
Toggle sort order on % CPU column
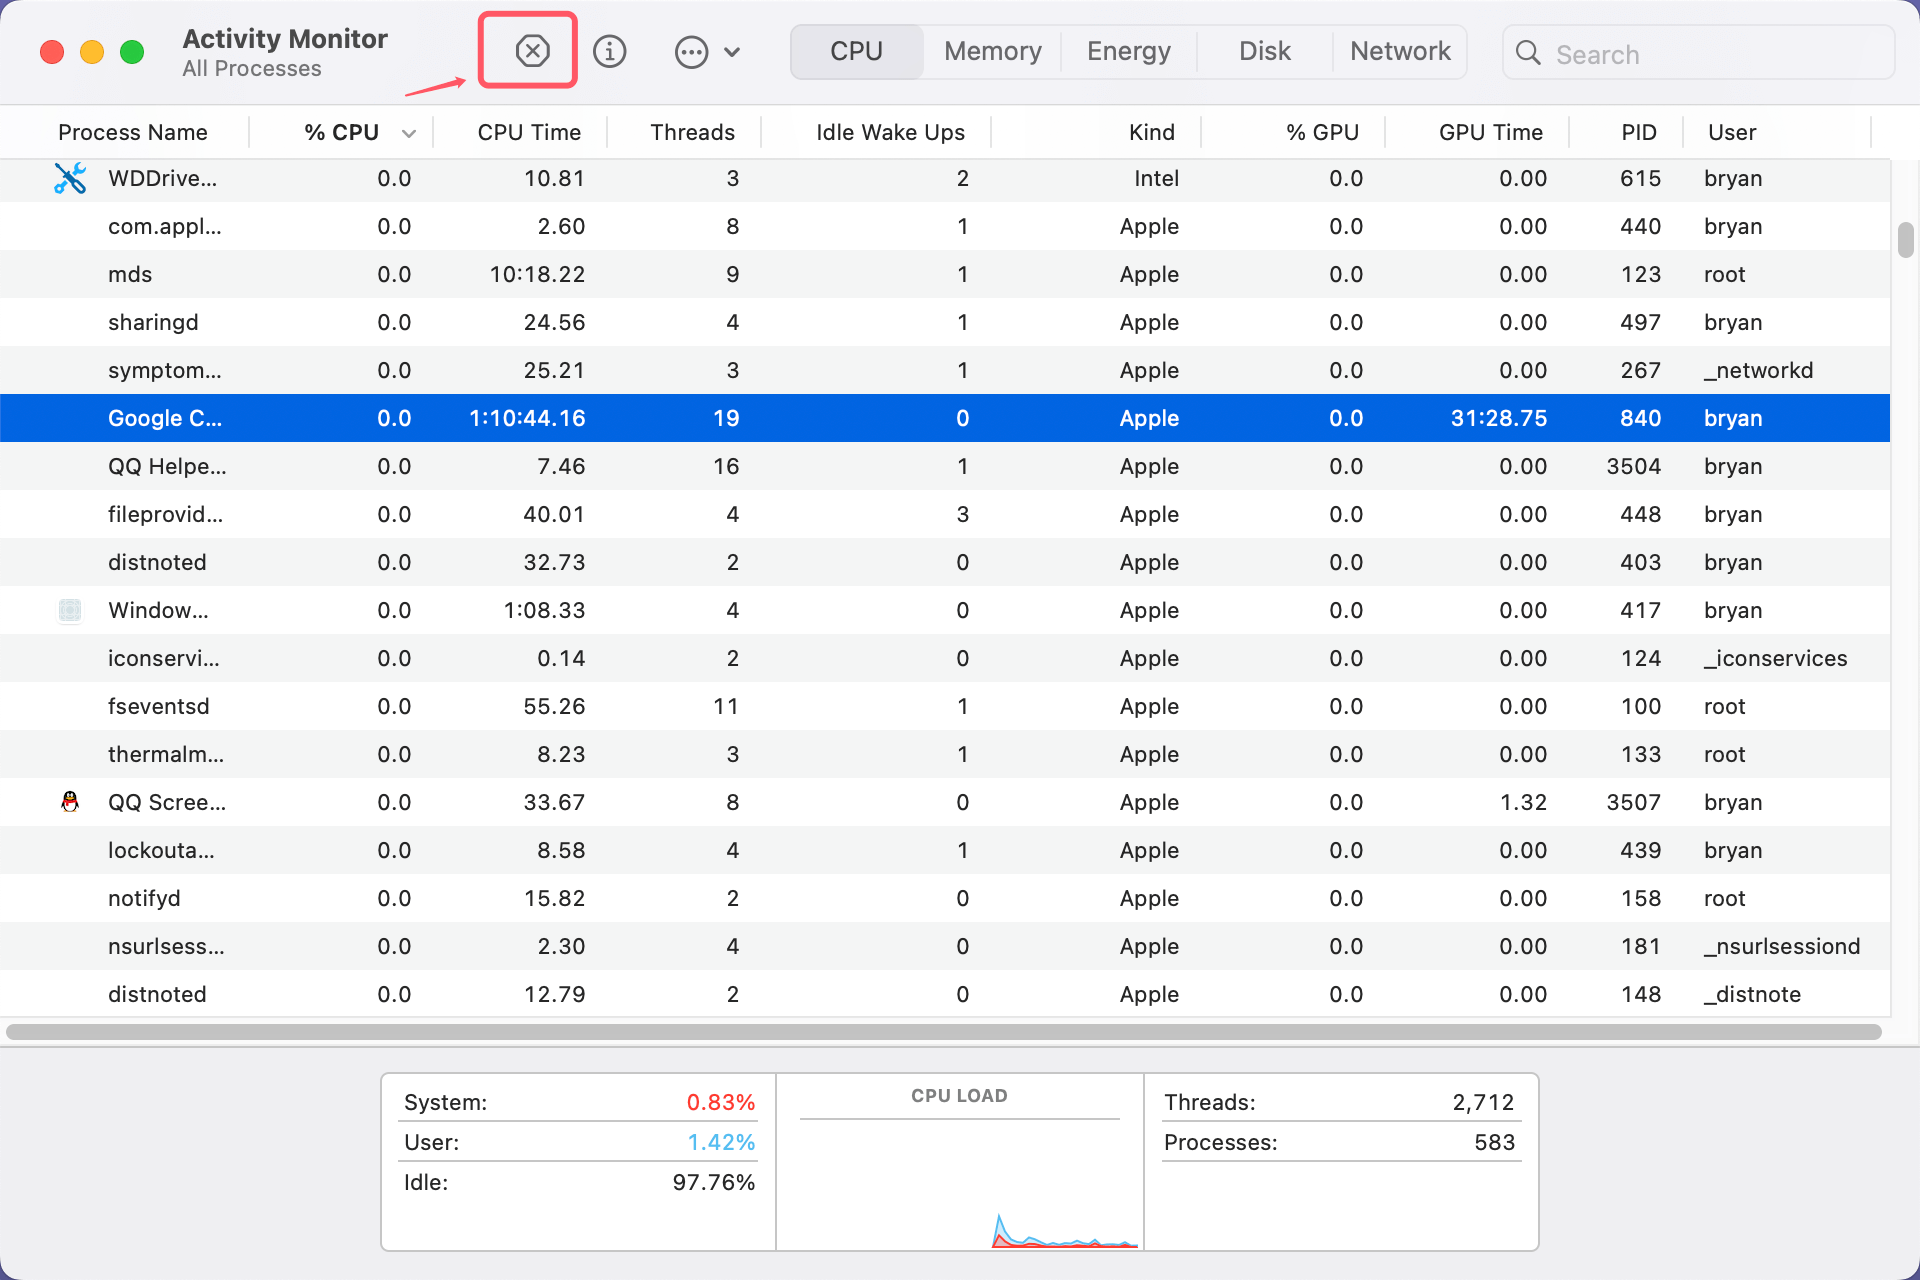click(342, 131)
